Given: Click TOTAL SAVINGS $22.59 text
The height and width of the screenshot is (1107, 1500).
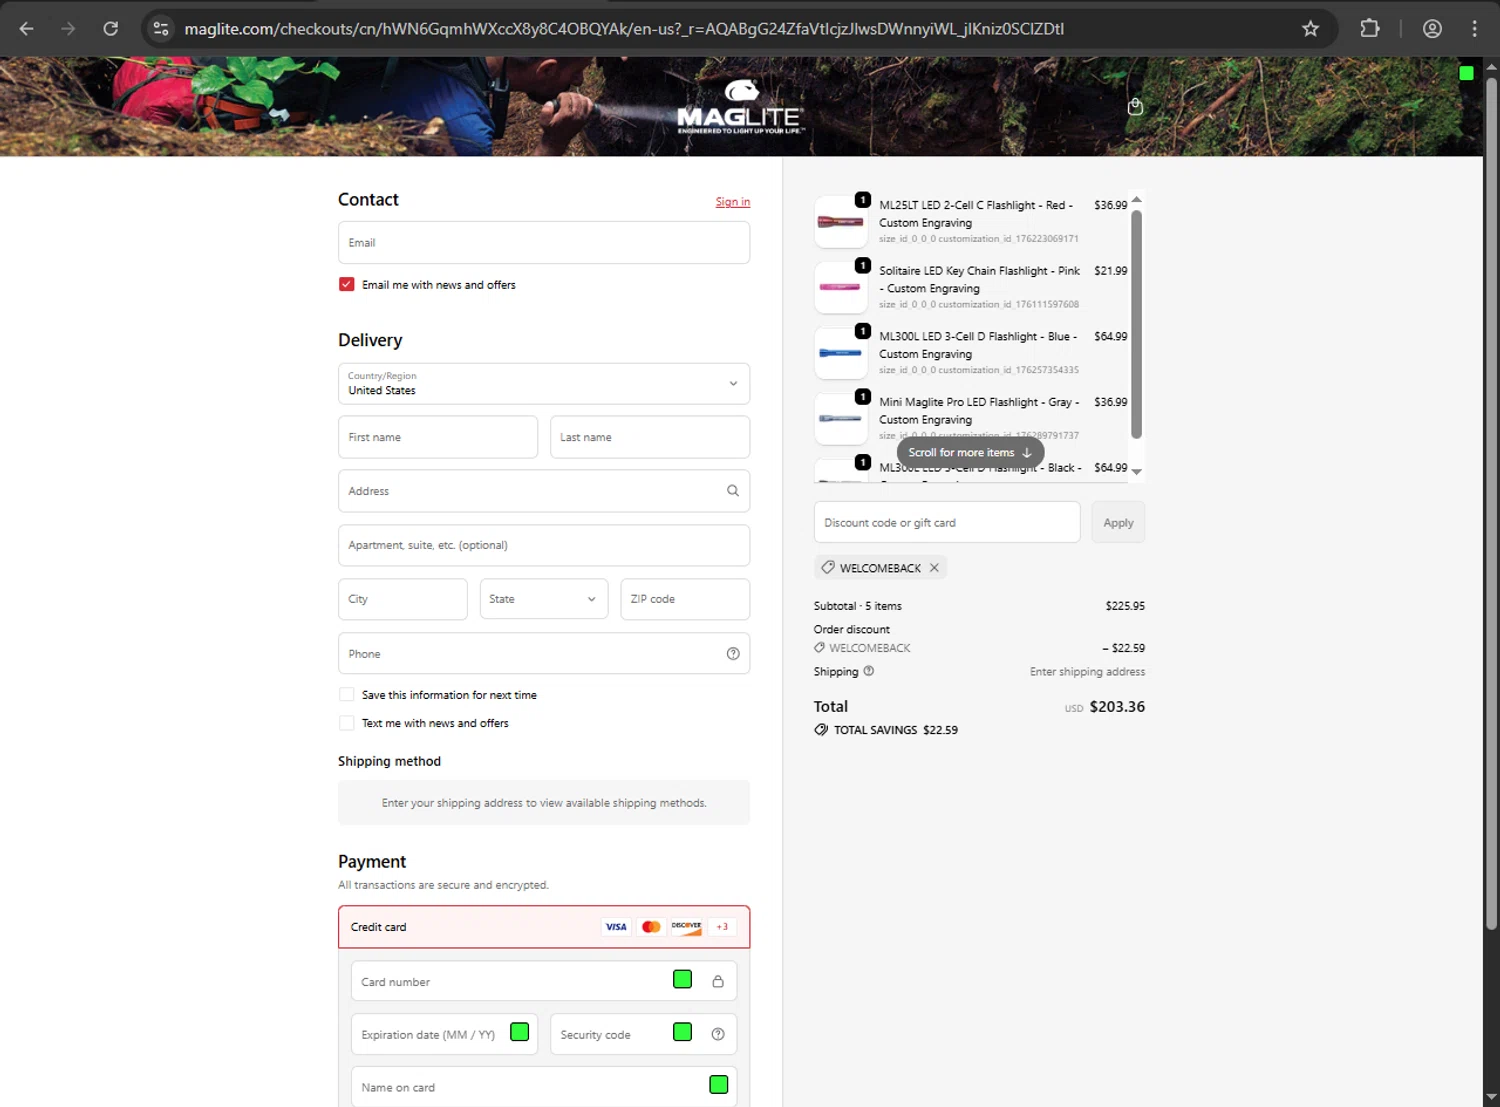Looking at the screenshot, I should point(896,730).
